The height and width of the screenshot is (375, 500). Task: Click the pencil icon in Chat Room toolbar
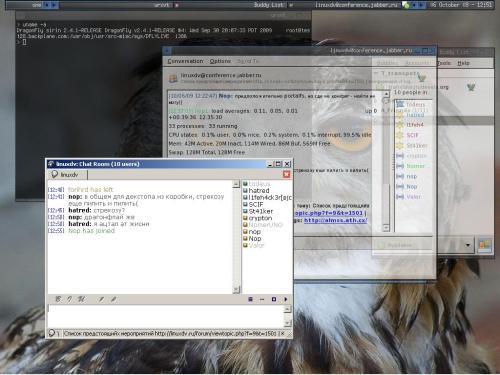coord(101,299)
